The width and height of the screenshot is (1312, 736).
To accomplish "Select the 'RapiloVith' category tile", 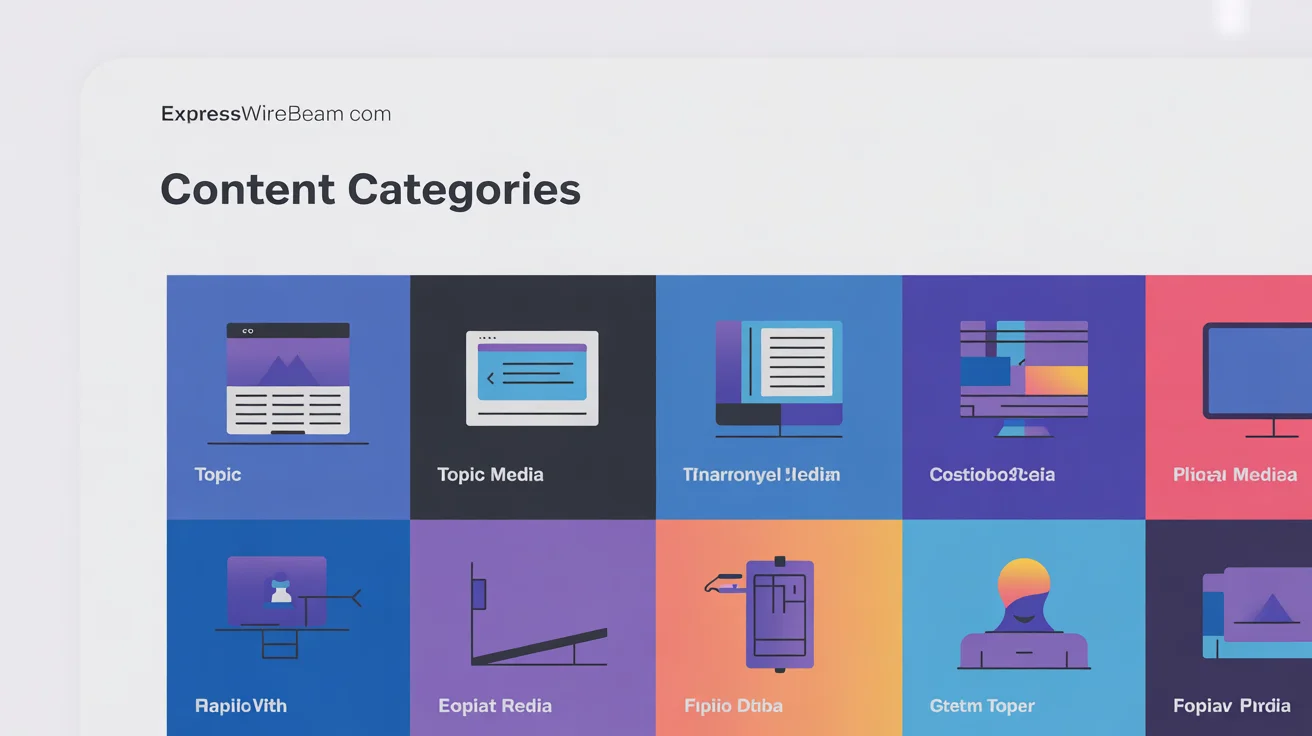I will pos(288,628).
